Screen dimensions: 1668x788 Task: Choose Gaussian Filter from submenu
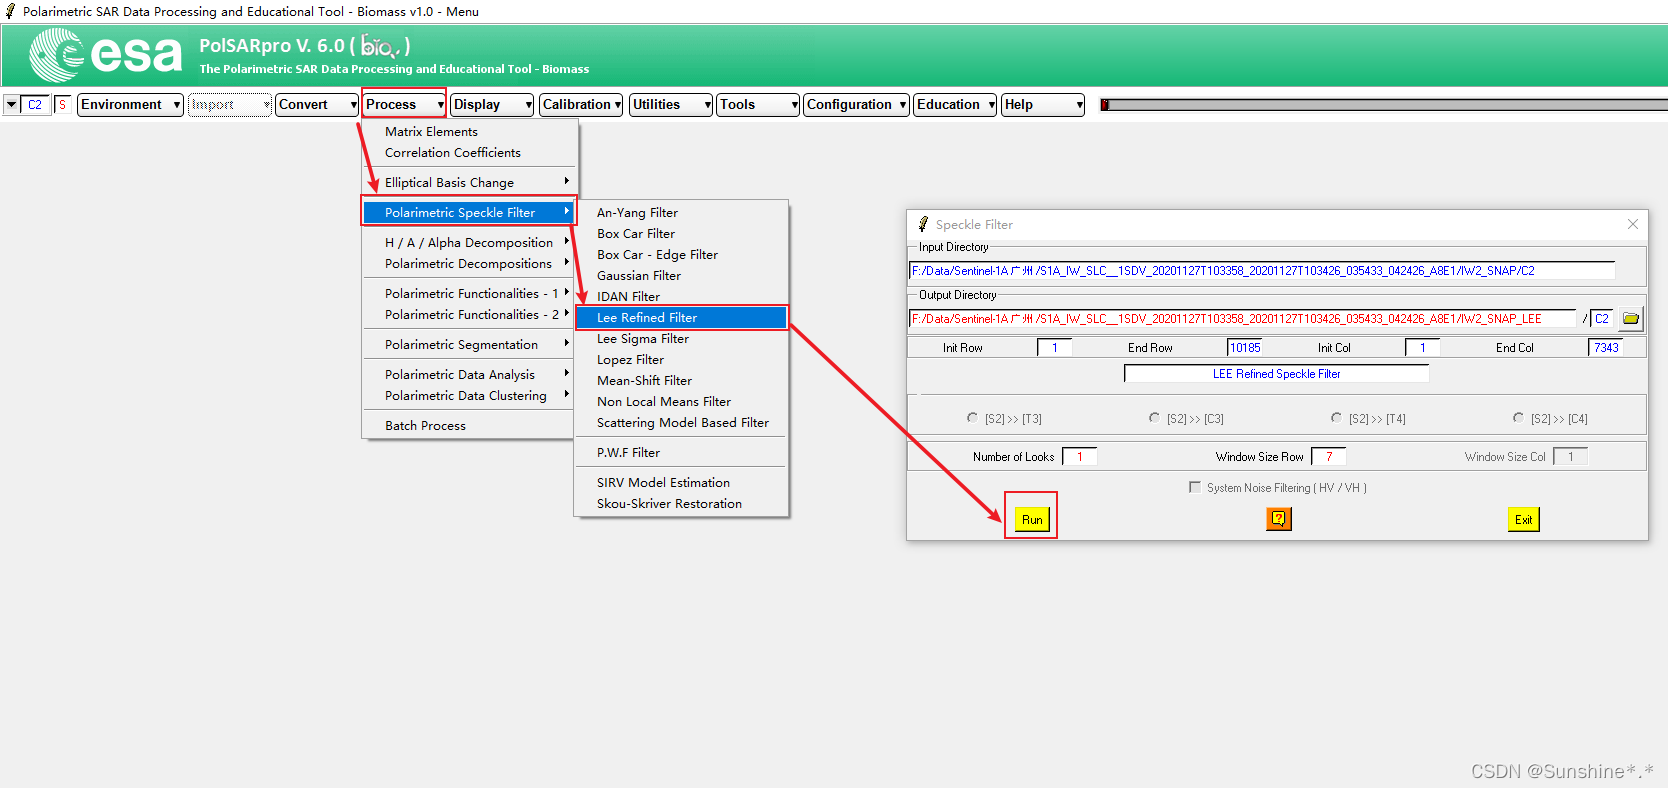point(681,275)
